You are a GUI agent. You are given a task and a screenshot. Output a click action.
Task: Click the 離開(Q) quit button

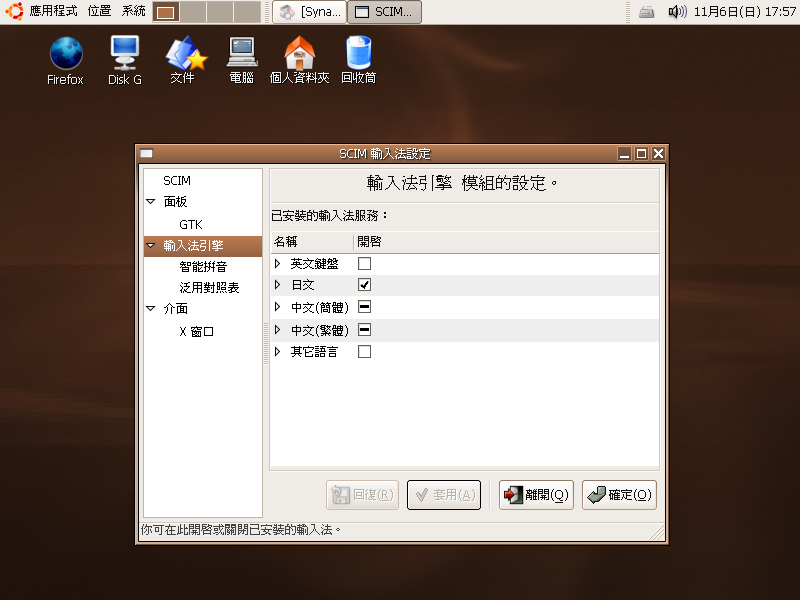pos(536,494)
